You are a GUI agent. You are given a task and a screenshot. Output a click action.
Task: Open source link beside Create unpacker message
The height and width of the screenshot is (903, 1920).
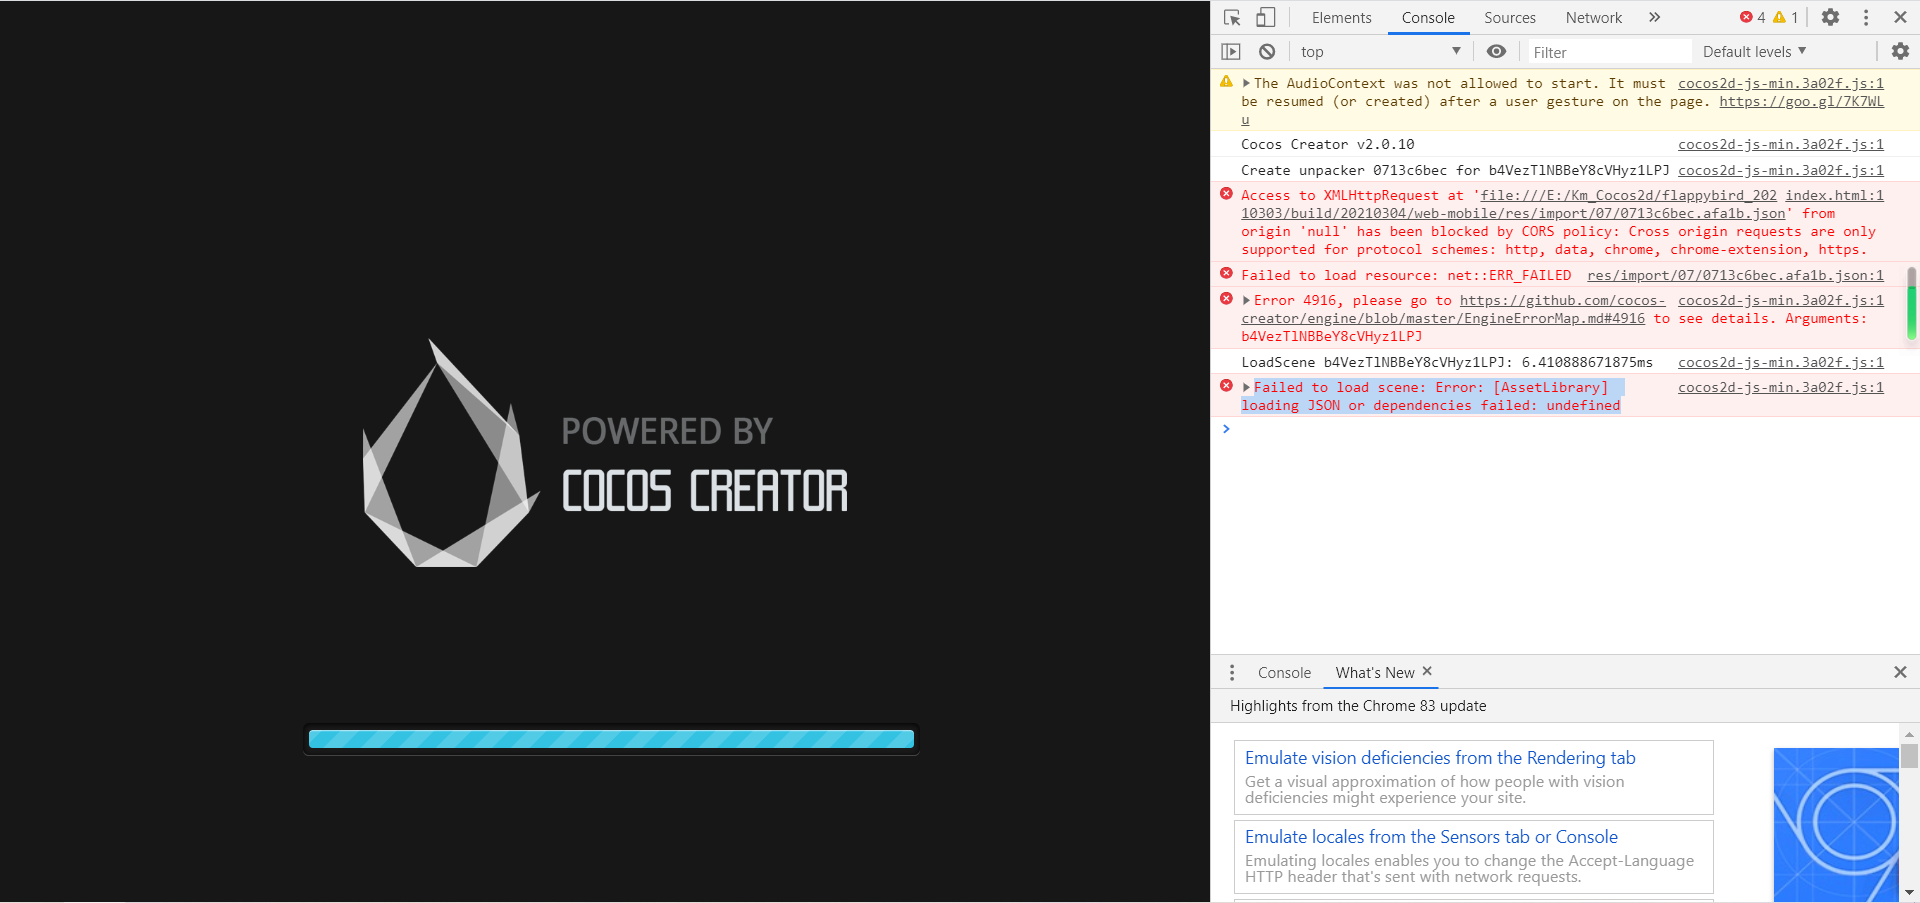(x=1780, y=171)
